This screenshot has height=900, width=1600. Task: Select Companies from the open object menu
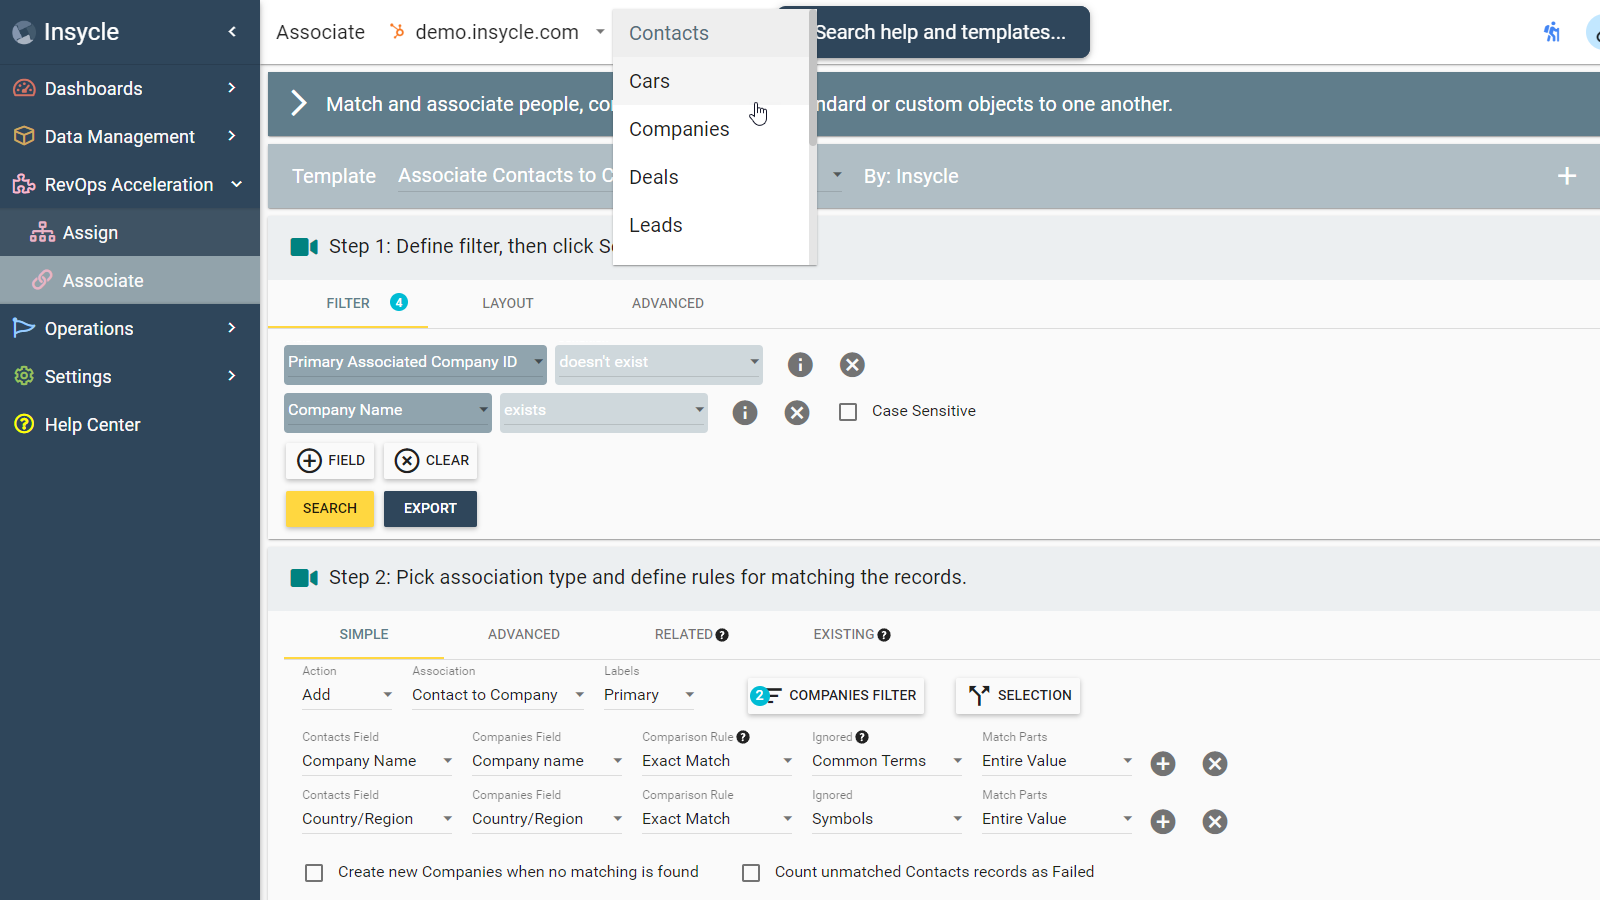click(679, 129)
